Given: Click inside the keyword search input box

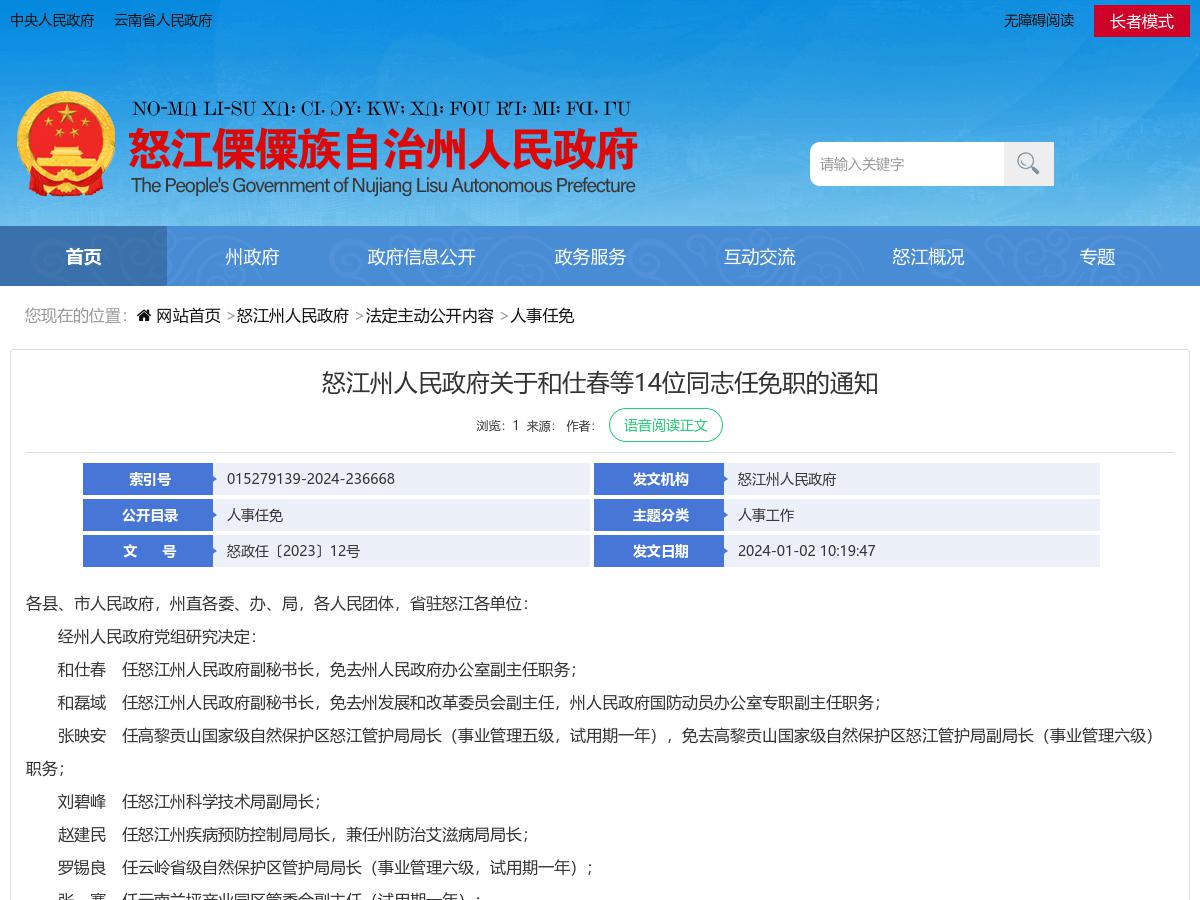Looking at the screenshot, I should (x=905, y=163).
